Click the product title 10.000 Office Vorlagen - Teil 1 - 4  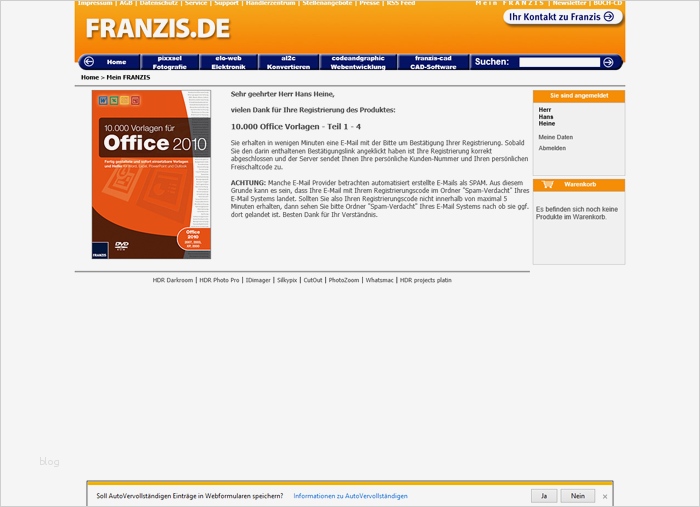tap(296, 127)
